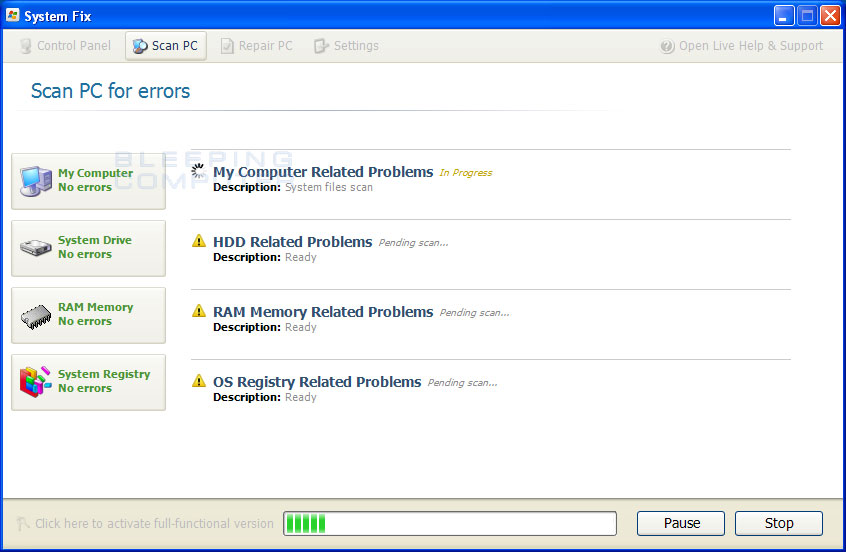Click the key icon beside activate link
This screenshot has width=846, height=552.
click(x=23, y=523)
